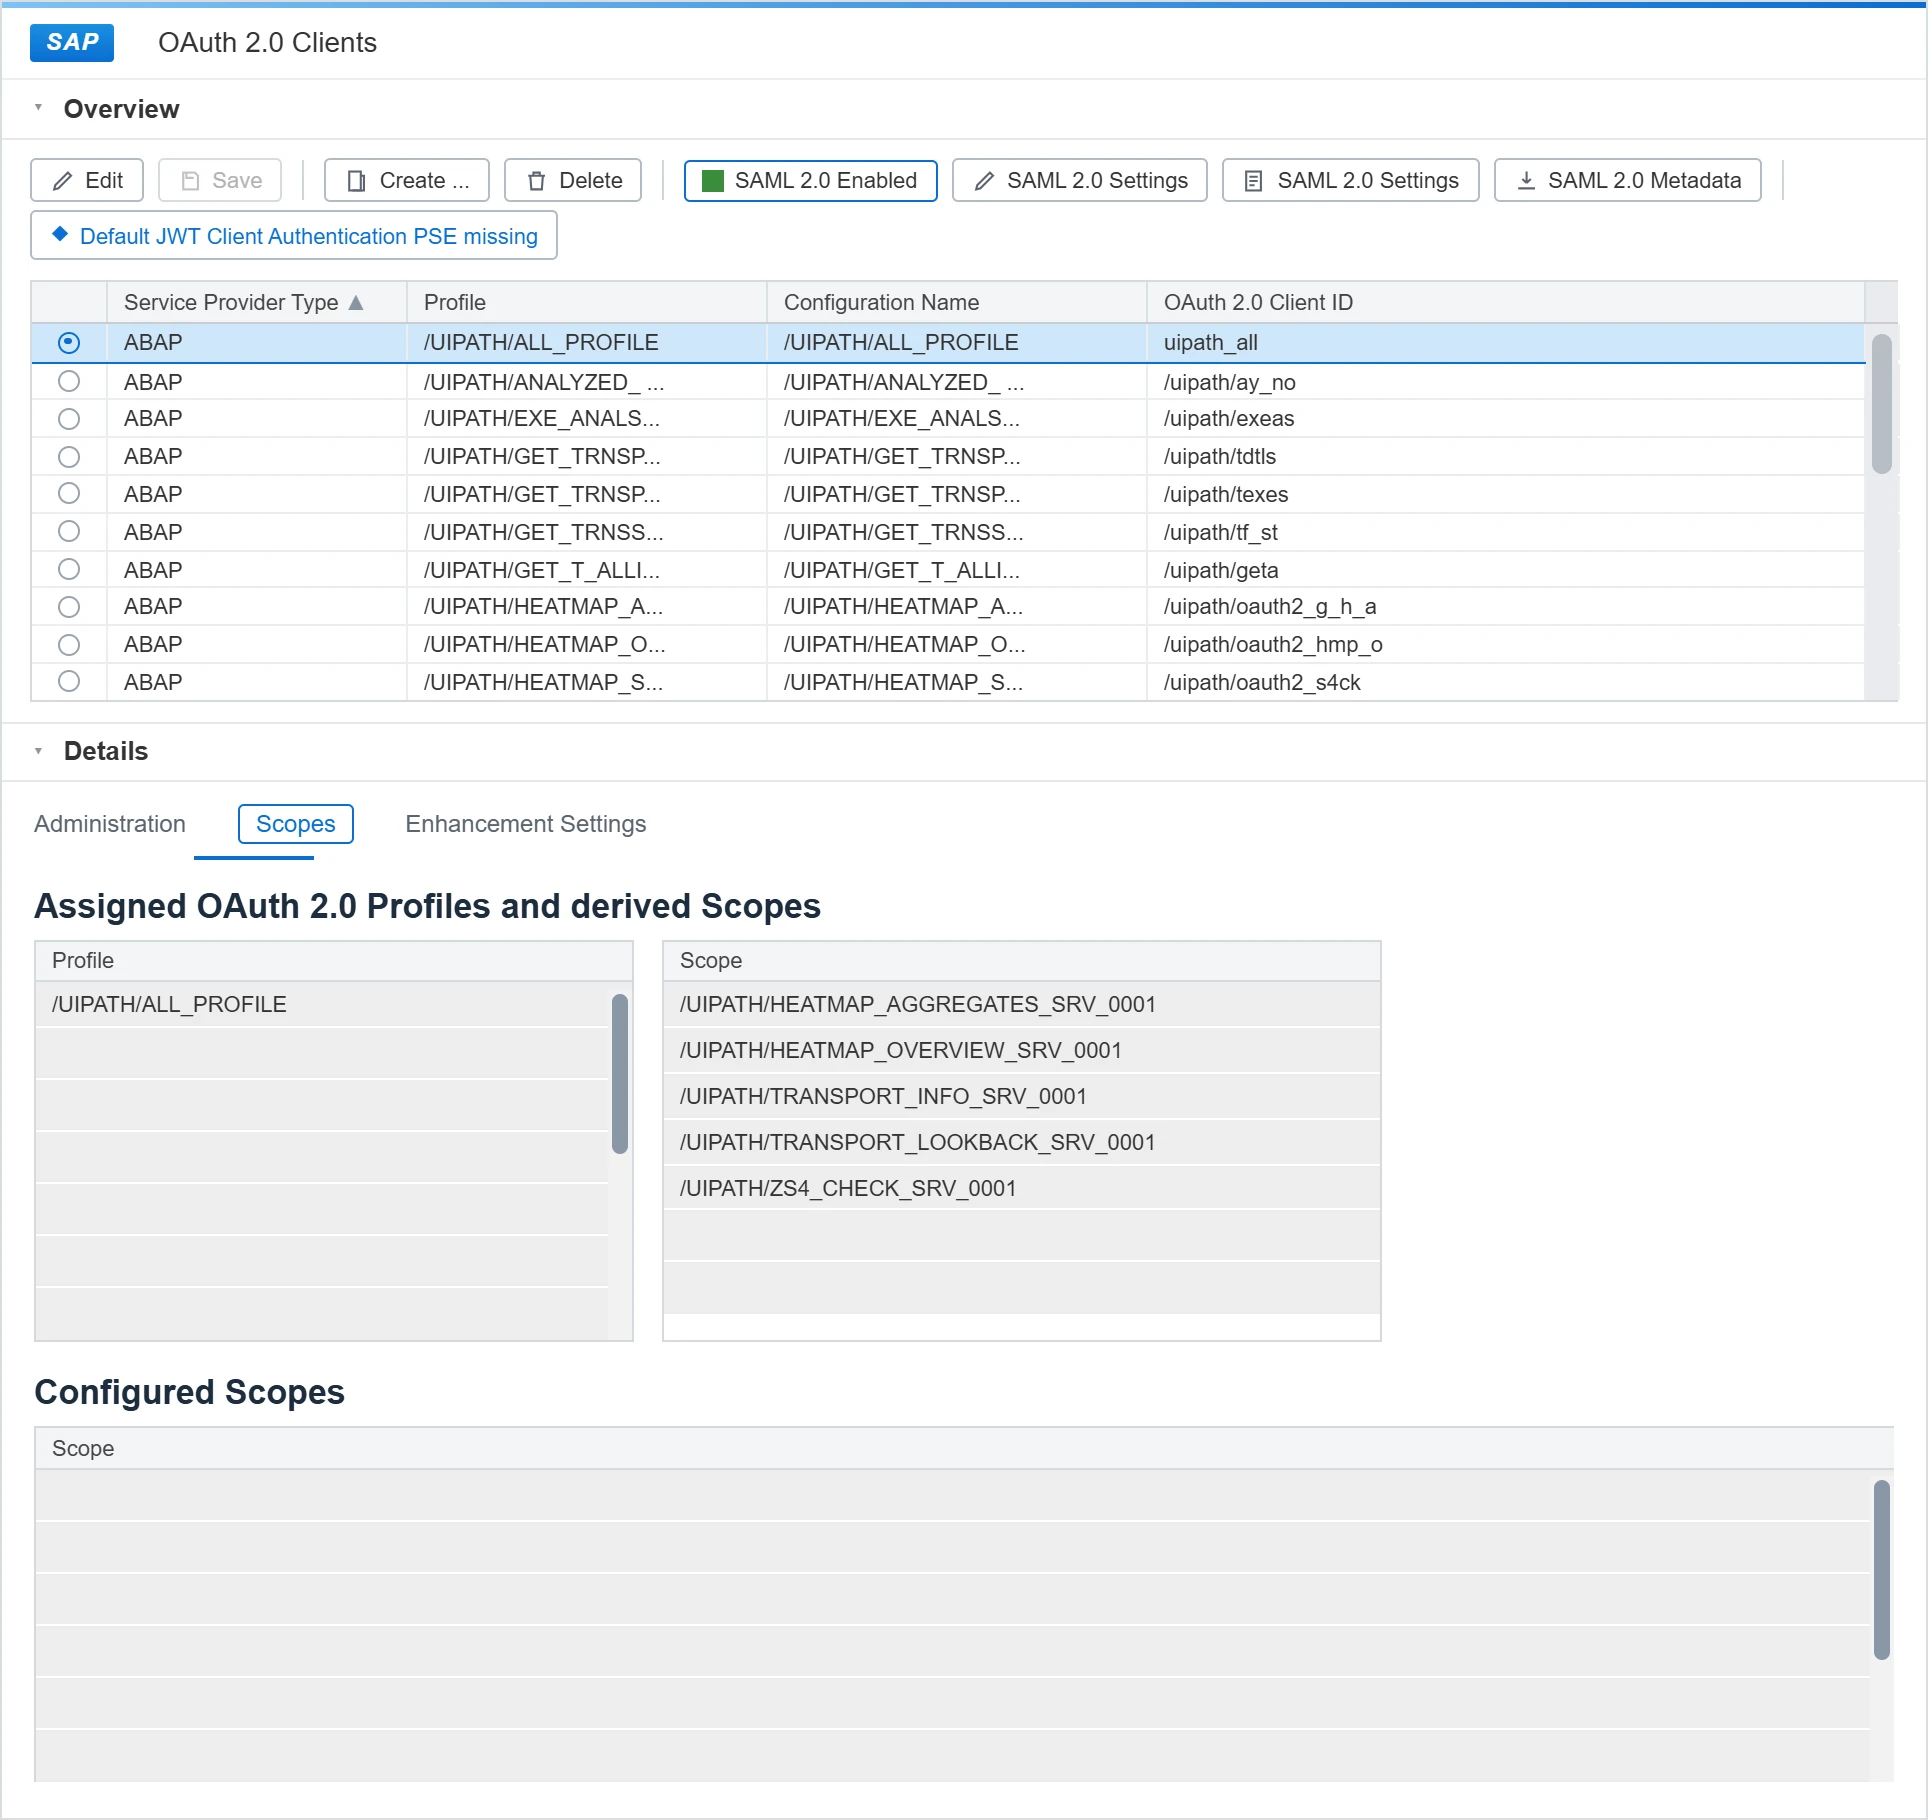Click the /uipath/tf_st client ID cell
The width and height of the screenshot is (1928, 1820).
tap(1506, 531)
